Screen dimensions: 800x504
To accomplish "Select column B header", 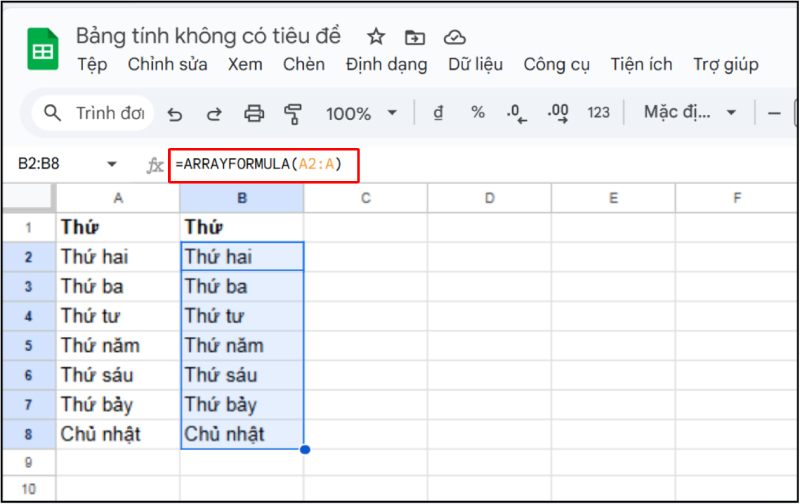I will click(x=242, y=198).
